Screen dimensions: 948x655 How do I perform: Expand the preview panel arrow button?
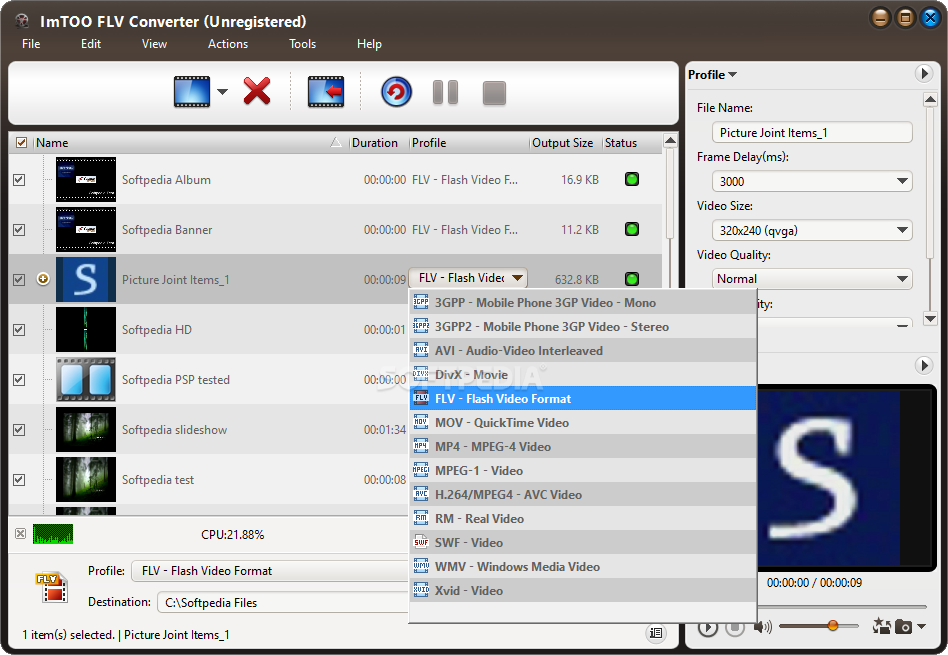tap(923, 365)
